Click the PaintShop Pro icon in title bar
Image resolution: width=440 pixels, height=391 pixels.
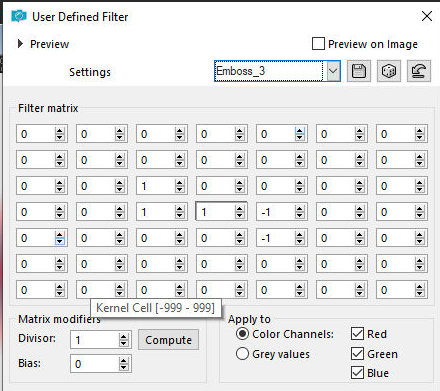coord(19,16)
